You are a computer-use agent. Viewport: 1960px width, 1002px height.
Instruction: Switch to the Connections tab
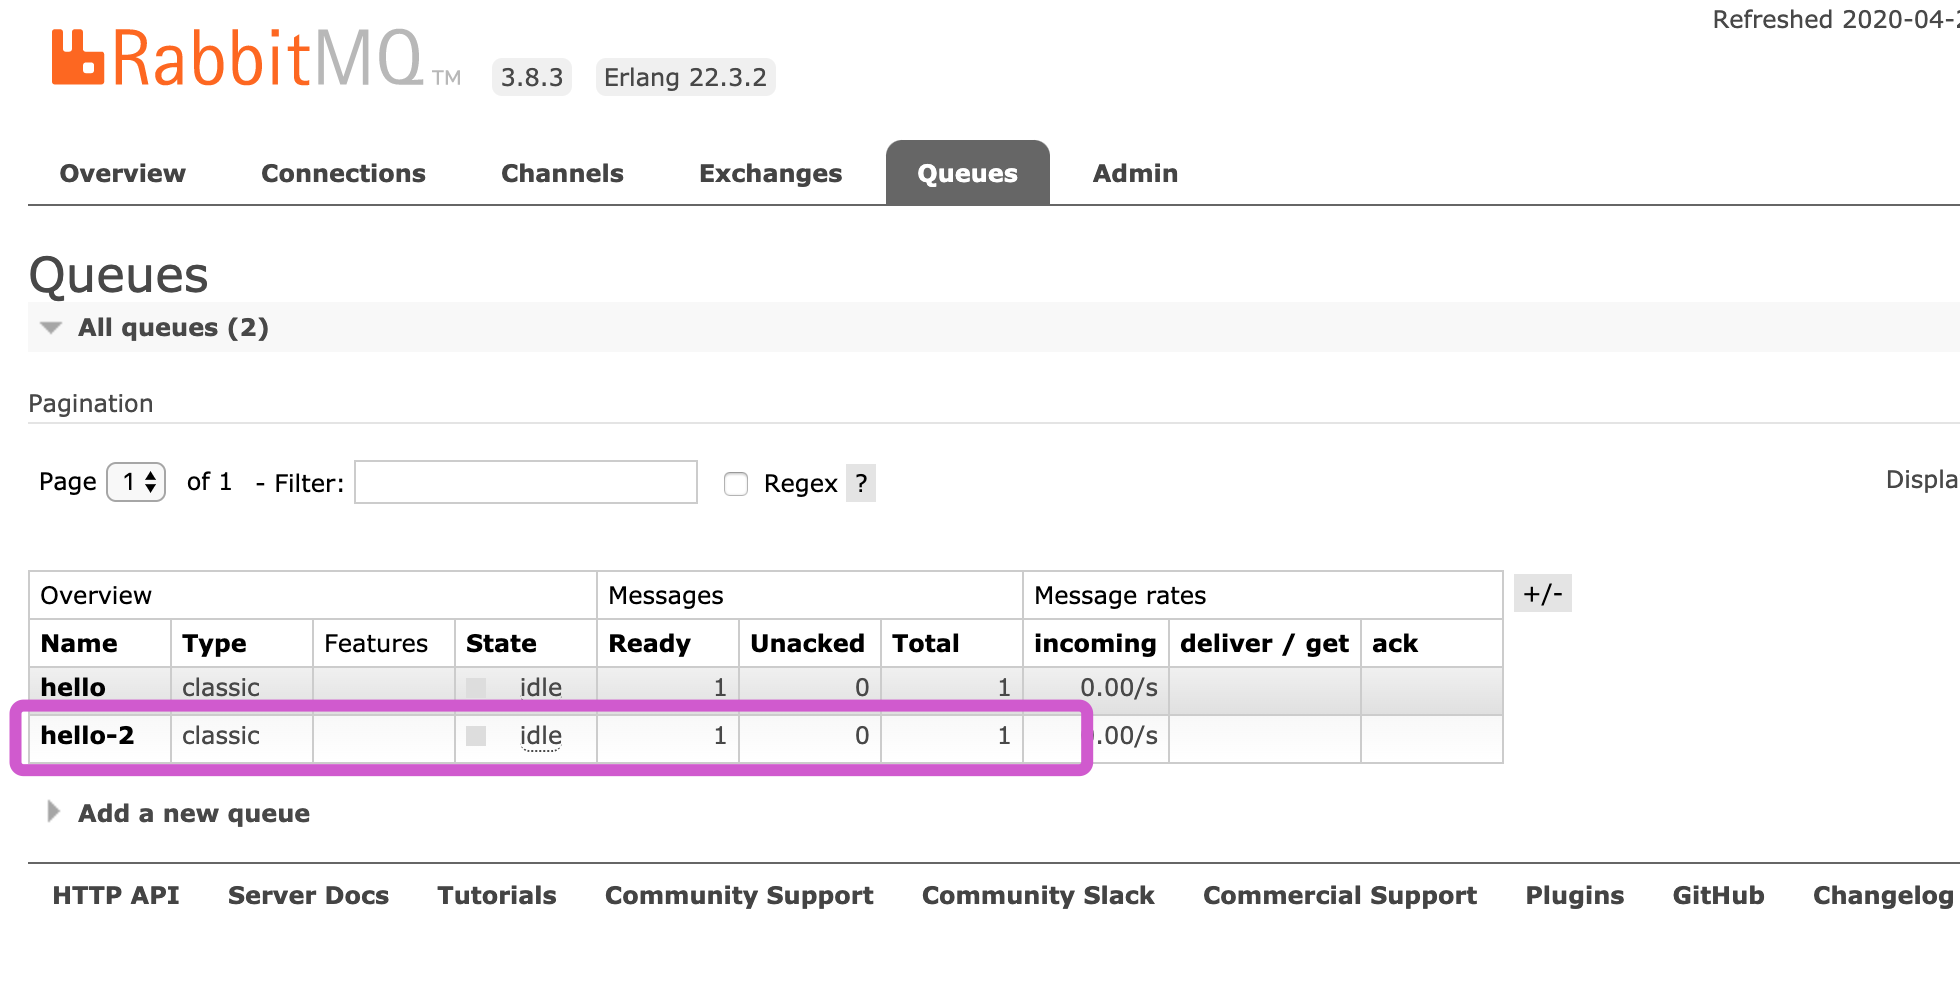343,174
